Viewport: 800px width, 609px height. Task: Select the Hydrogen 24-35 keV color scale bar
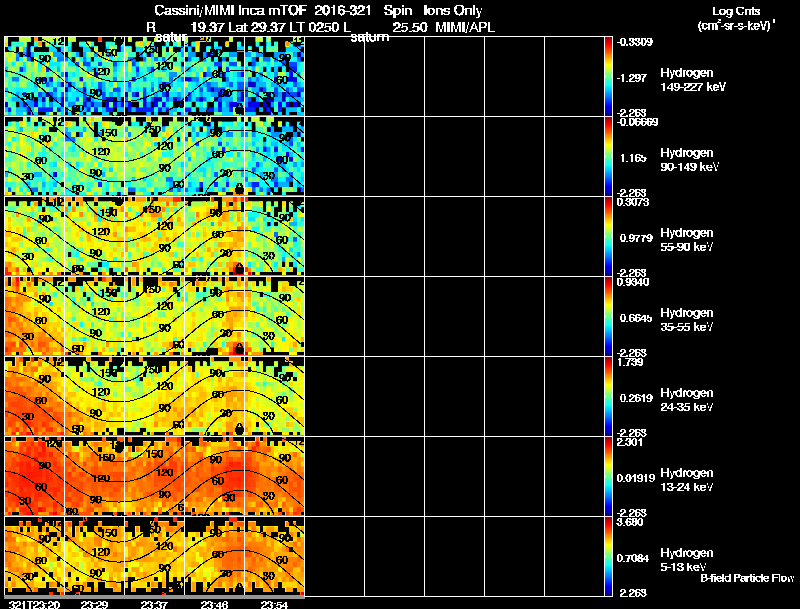(608, 396)
